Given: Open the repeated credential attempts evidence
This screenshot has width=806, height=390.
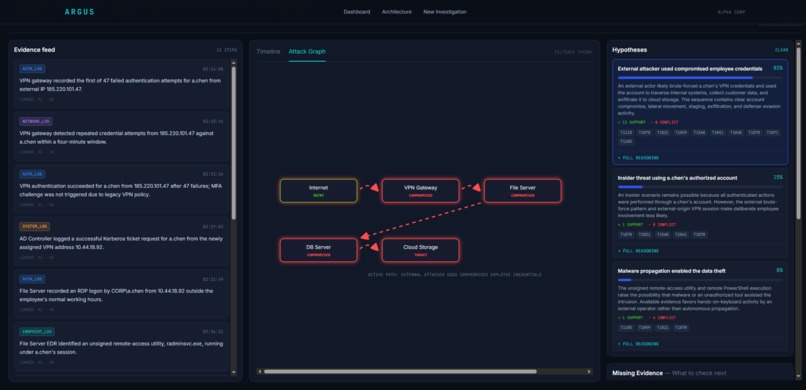Looking at the screenshot, I should click(121, 137).
